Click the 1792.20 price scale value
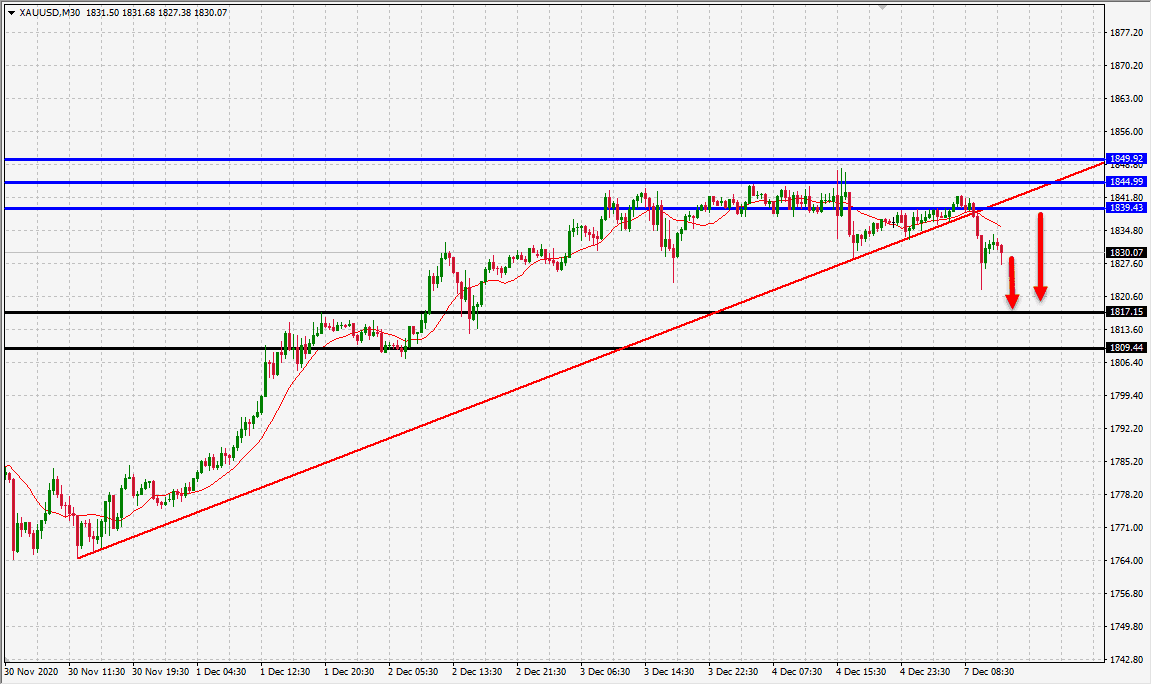 coord(1126,428)
